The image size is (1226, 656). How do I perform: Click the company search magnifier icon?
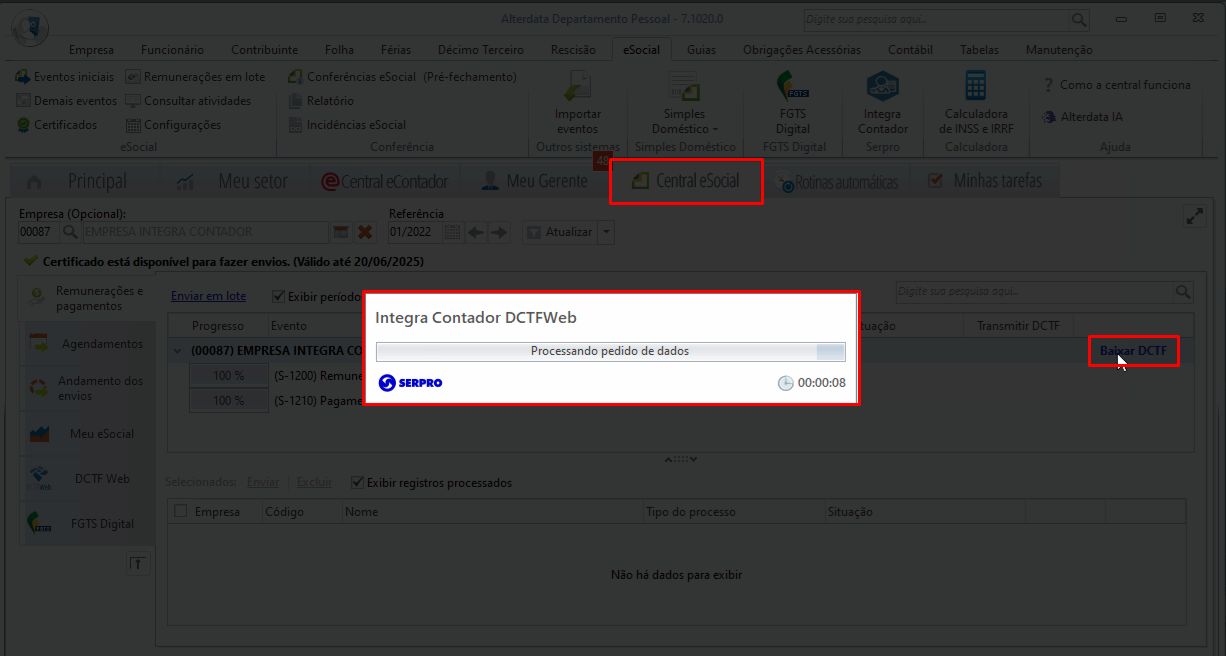click(x=70, y=232)
